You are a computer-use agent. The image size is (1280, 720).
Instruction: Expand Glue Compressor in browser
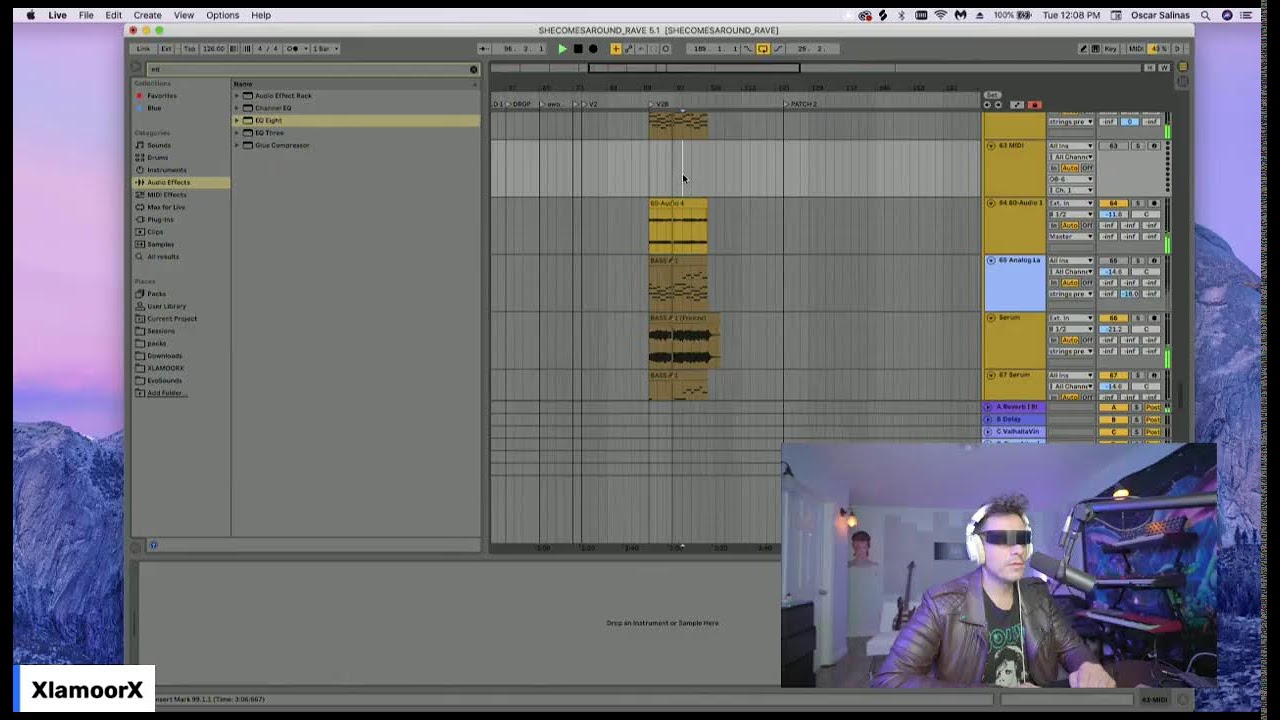237,145
